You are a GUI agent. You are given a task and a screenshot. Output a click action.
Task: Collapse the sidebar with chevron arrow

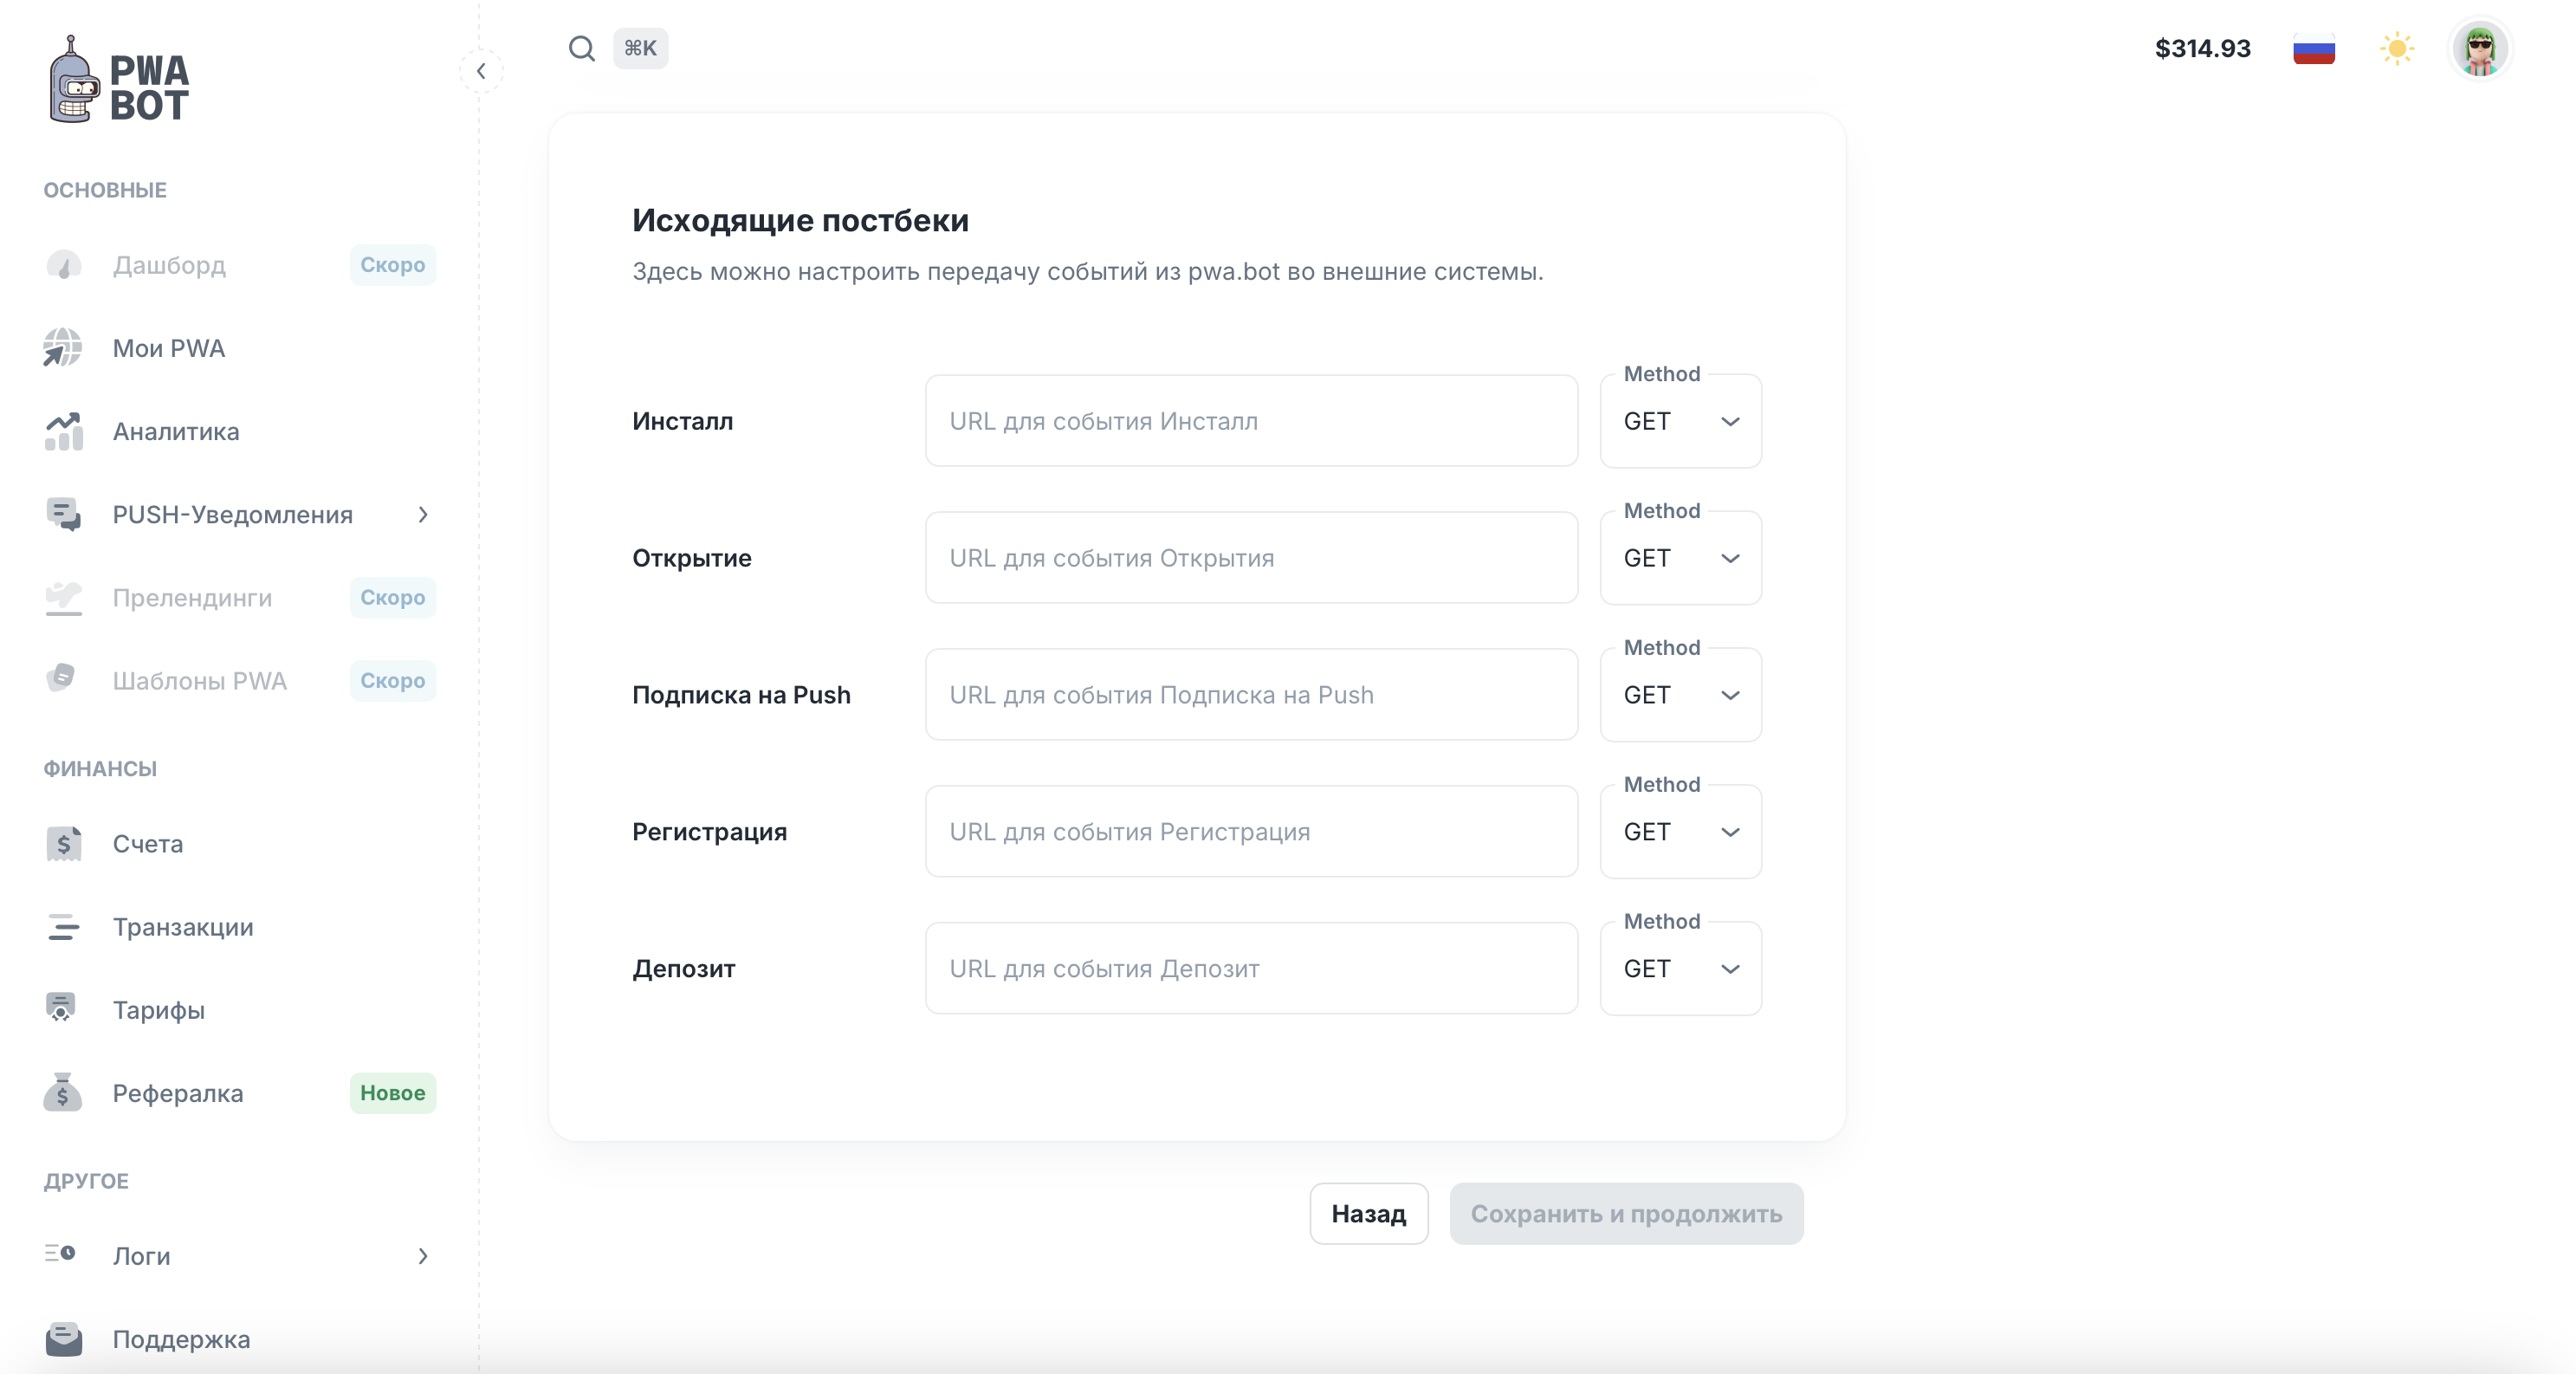[481, 71]
